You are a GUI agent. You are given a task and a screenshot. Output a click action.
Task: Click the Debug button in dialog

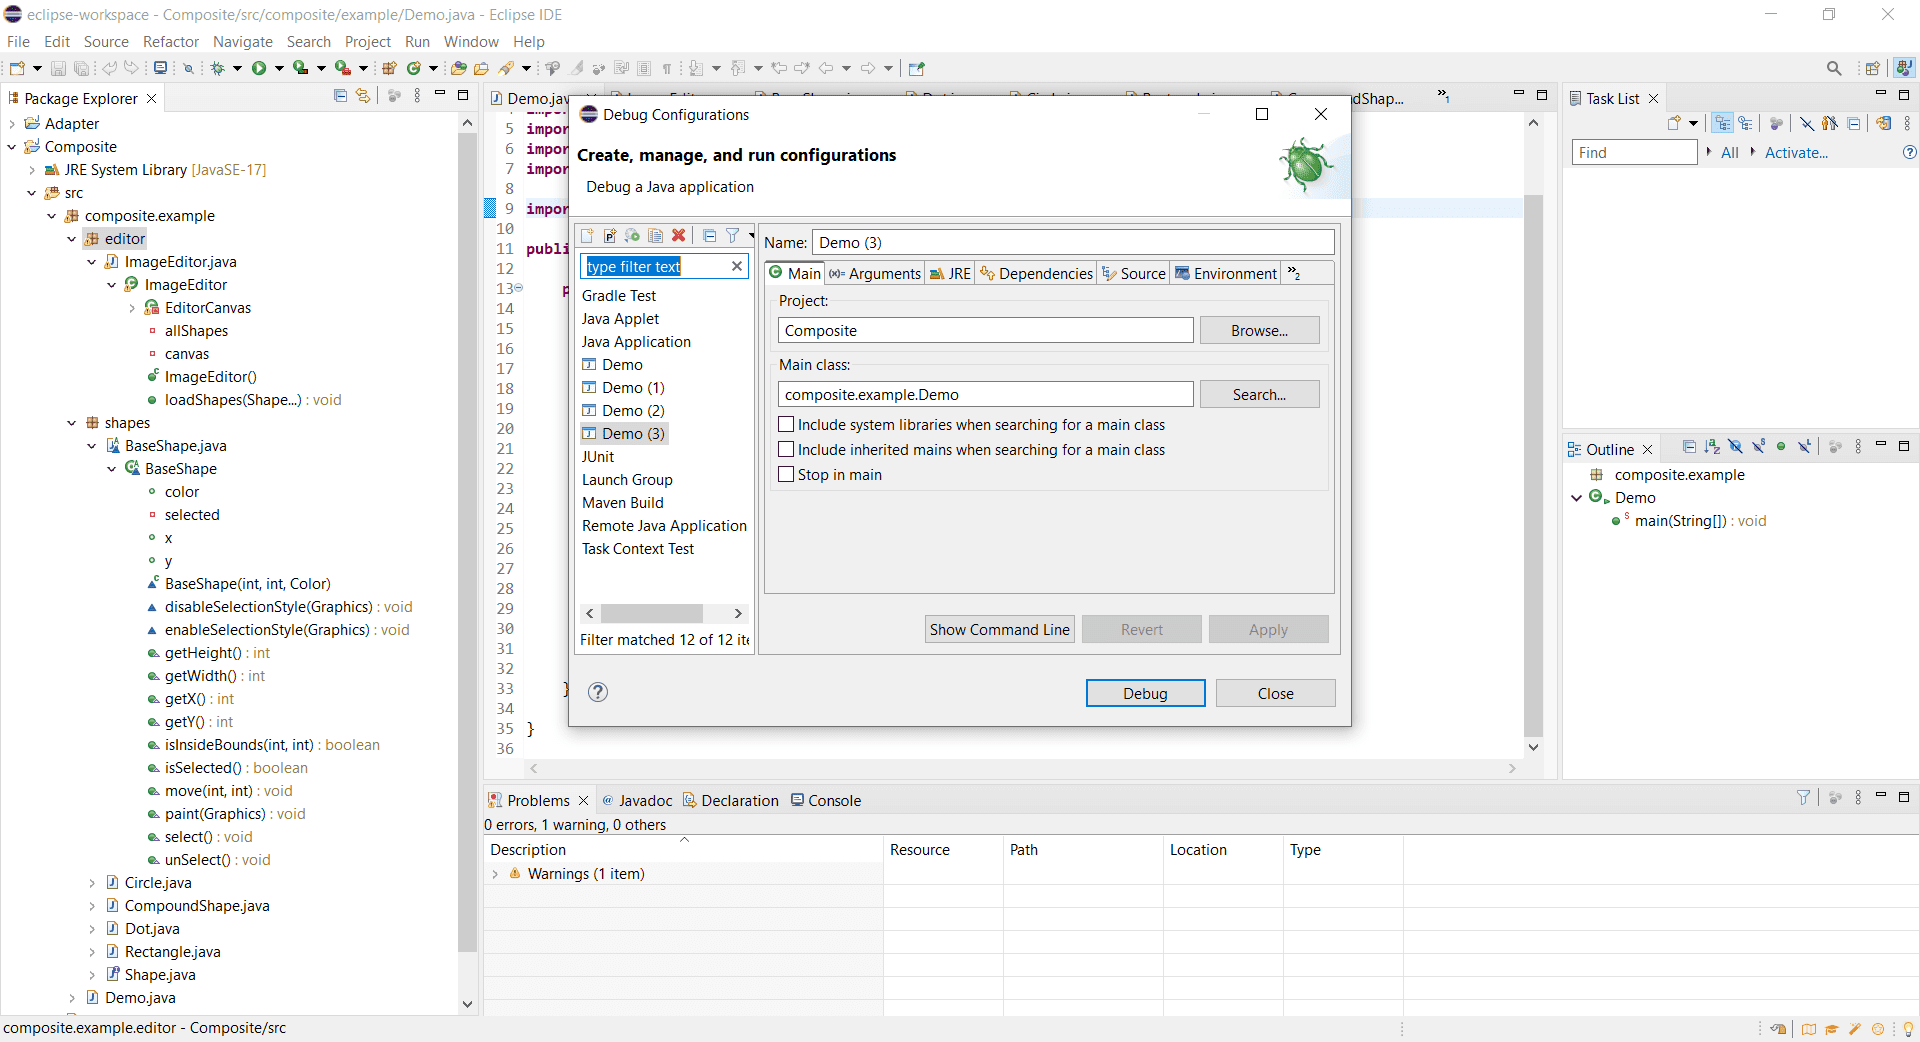(1145, 693)
